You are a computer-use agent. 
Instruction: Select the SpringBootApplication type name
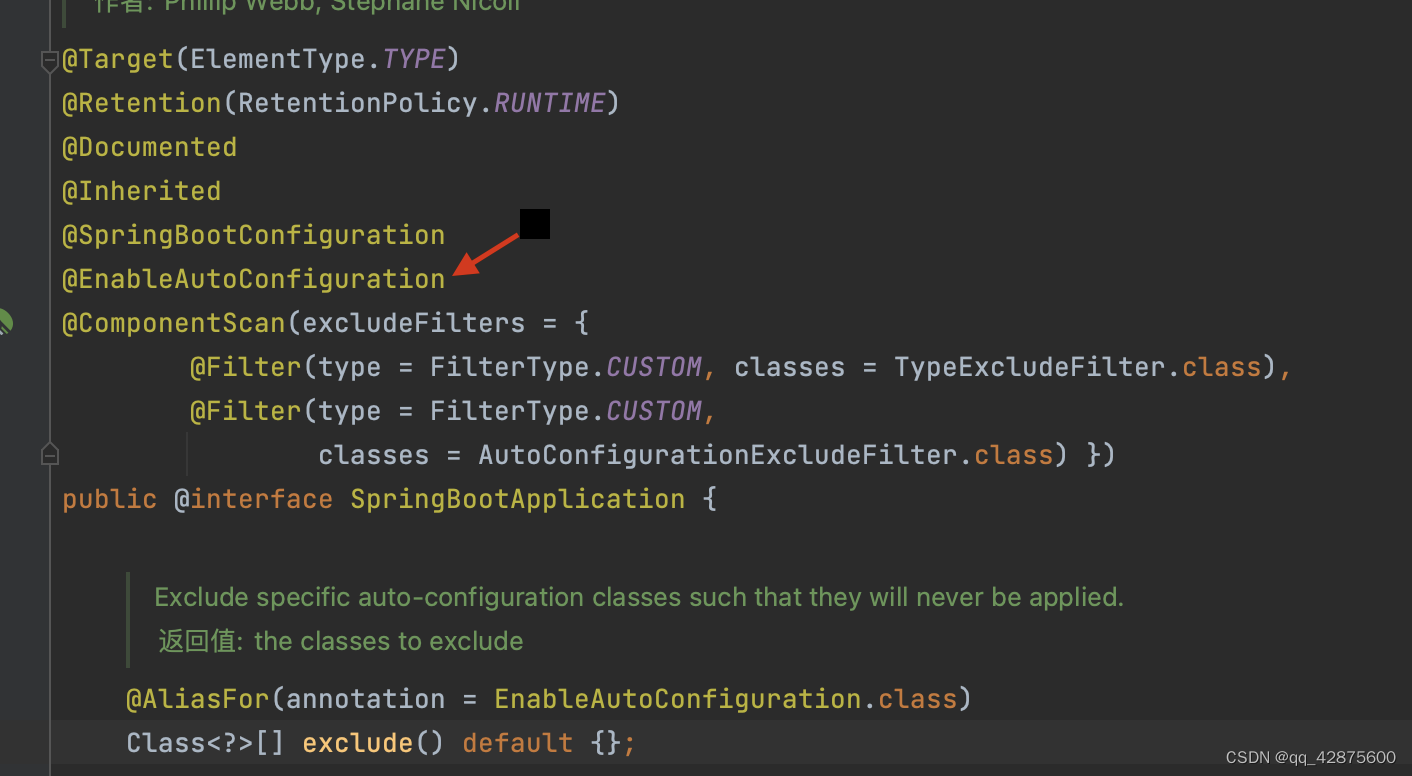click(518, 499)
